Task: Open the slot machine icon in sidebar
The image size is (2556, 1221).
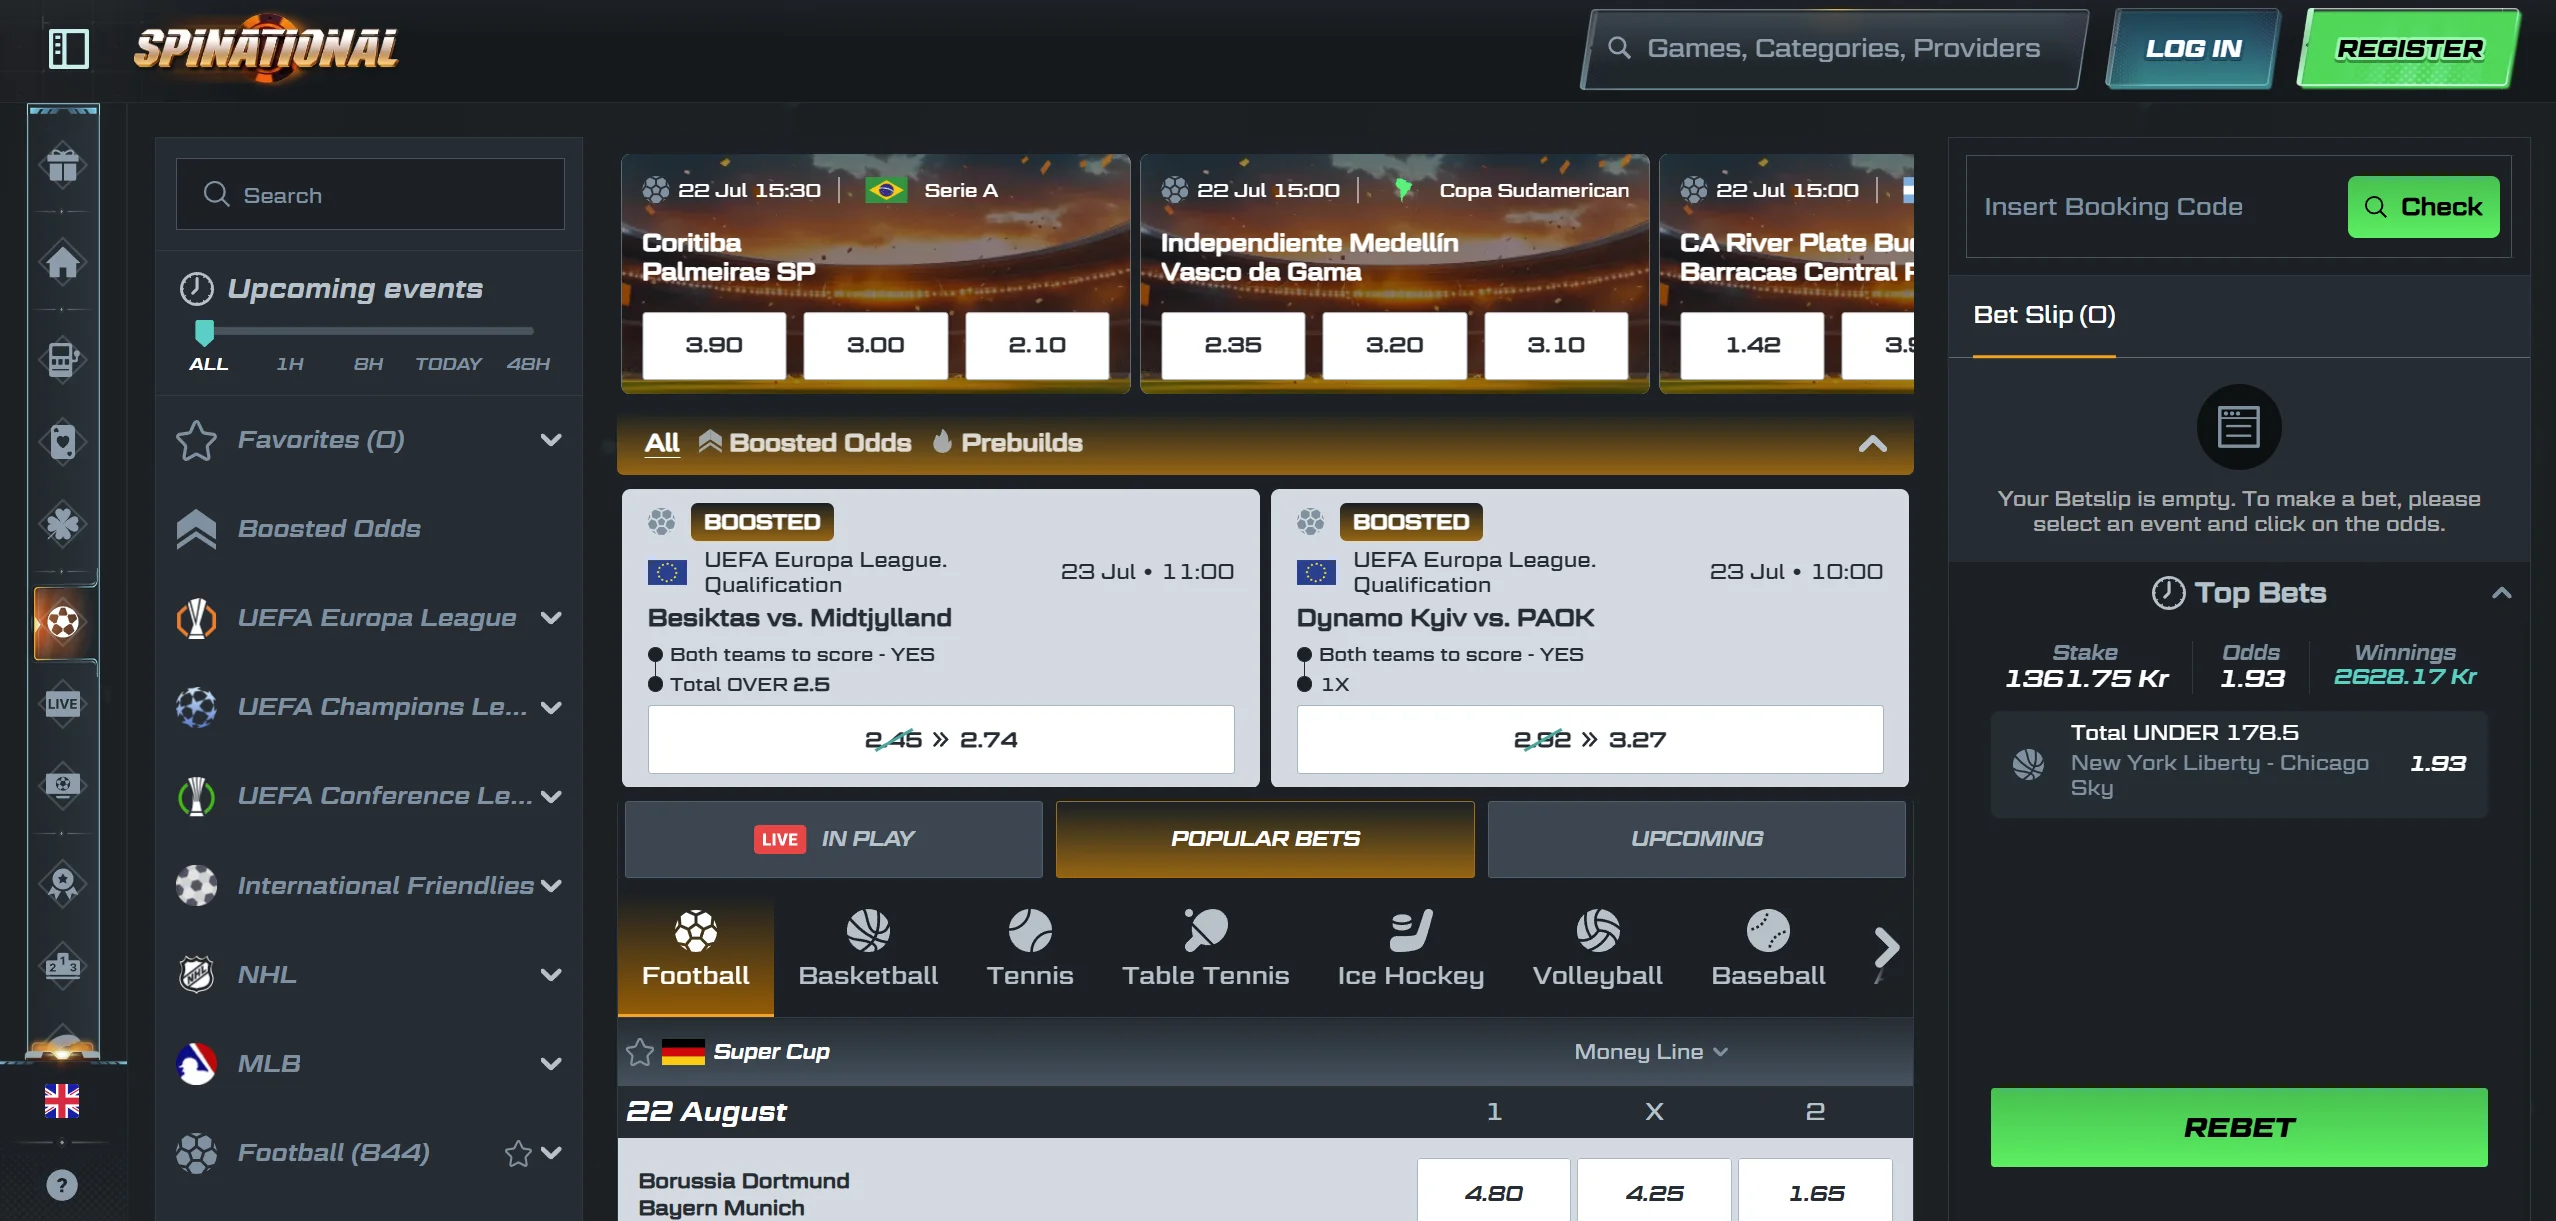Action: click(x=63, y=358)
